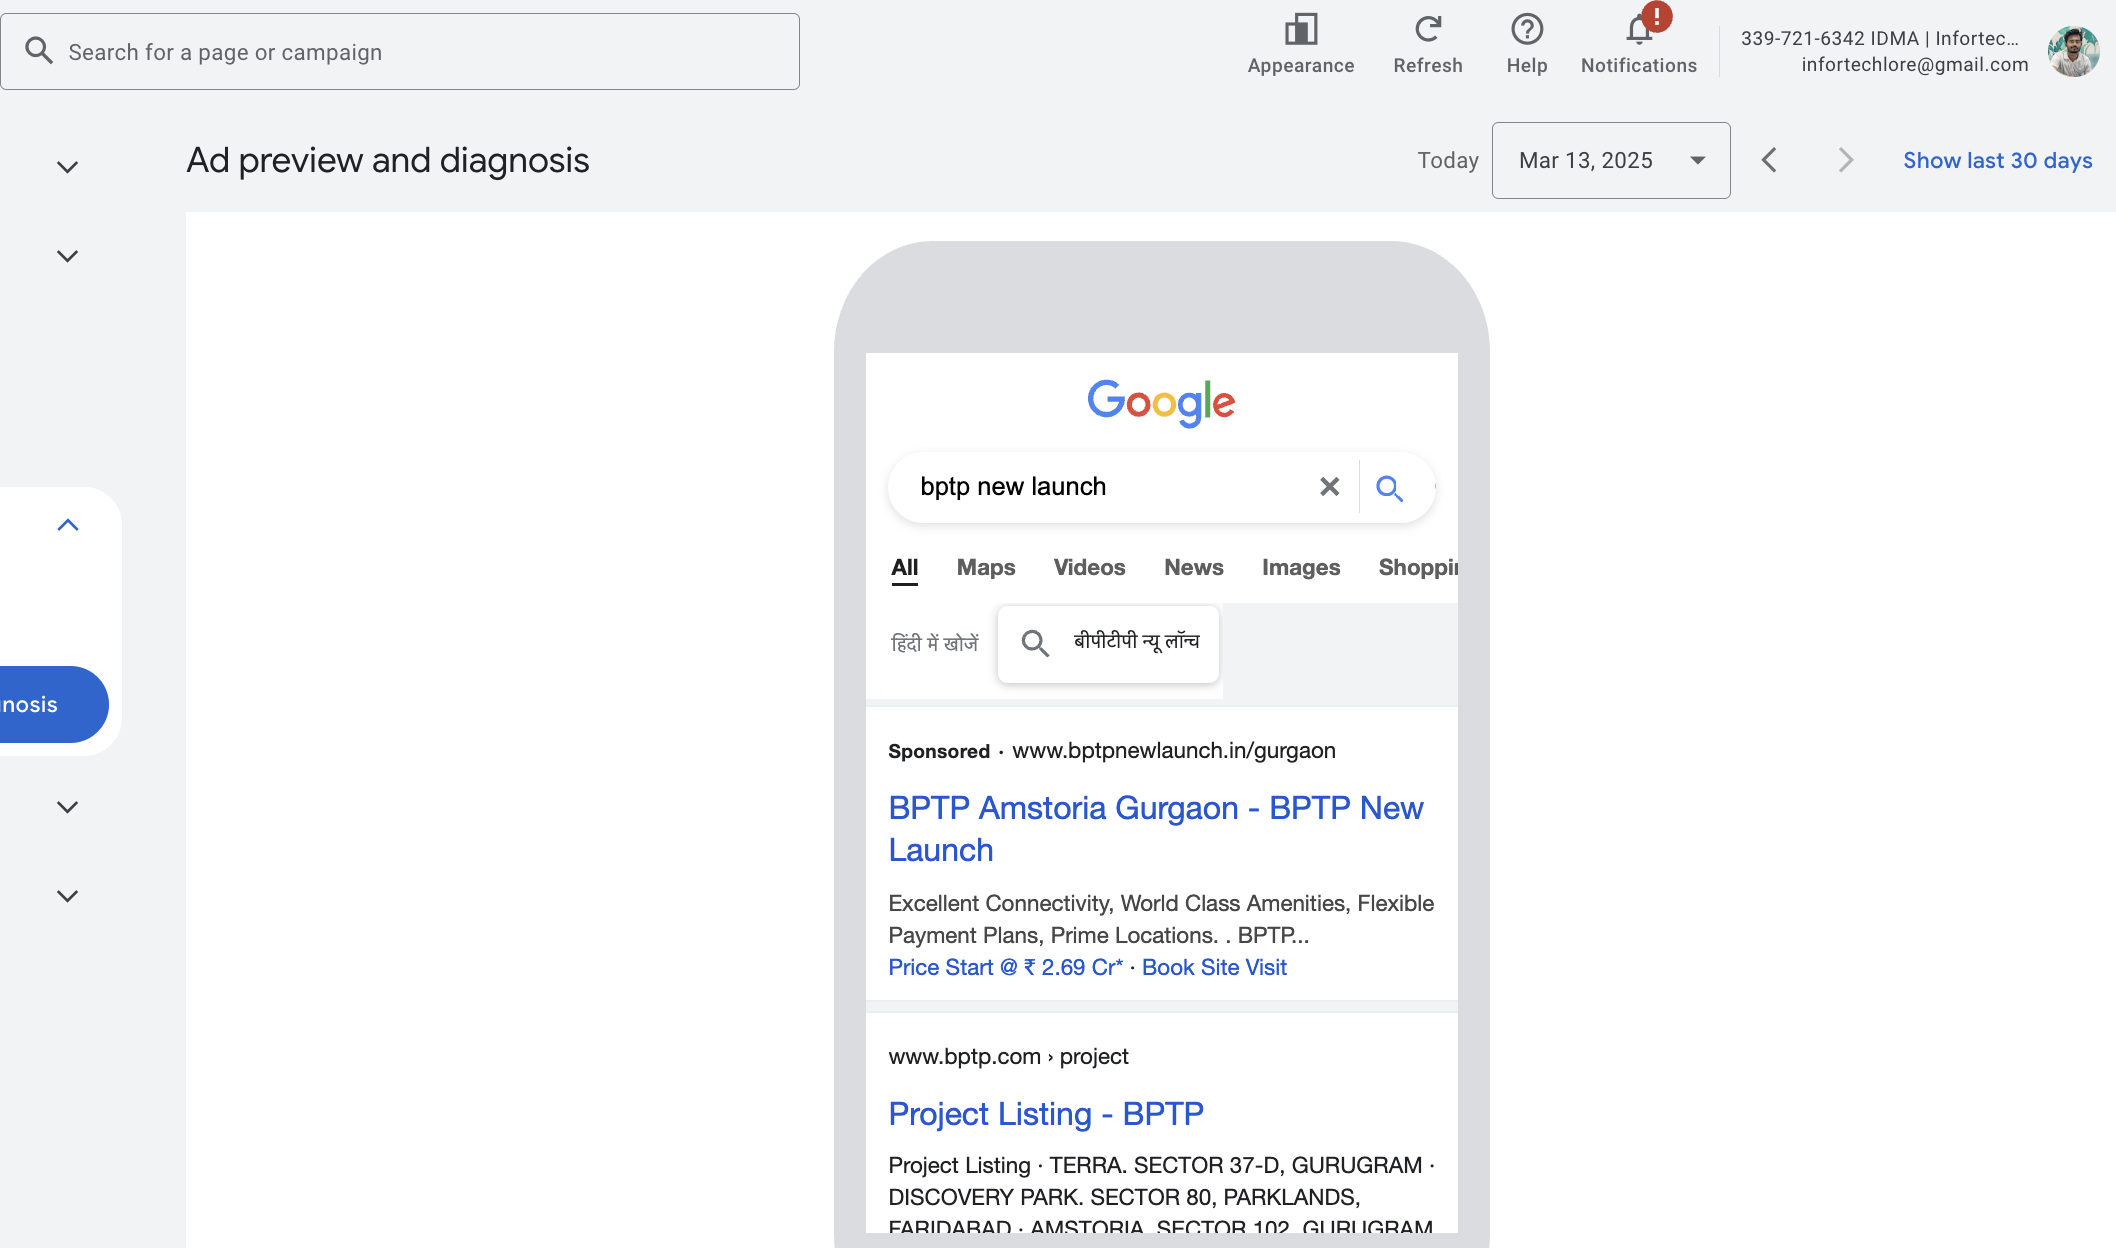Viewport: 2116px width, 1248px height.
Task: Clear the preview search with X icon
Action: click(x=1329, y=487)
